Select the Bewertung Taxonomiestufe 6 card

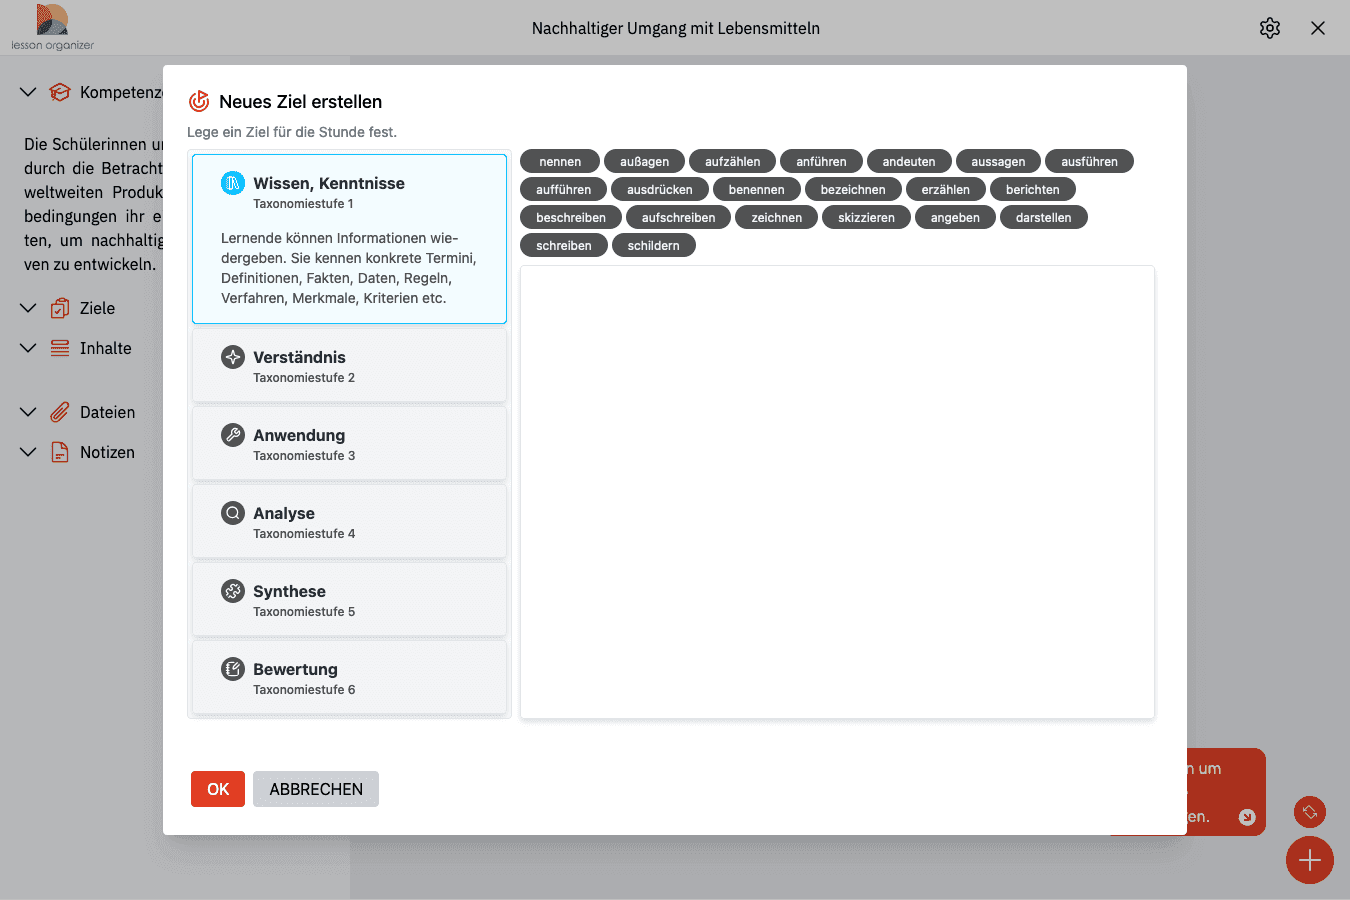pyautogui.click(x=349, y=678)
